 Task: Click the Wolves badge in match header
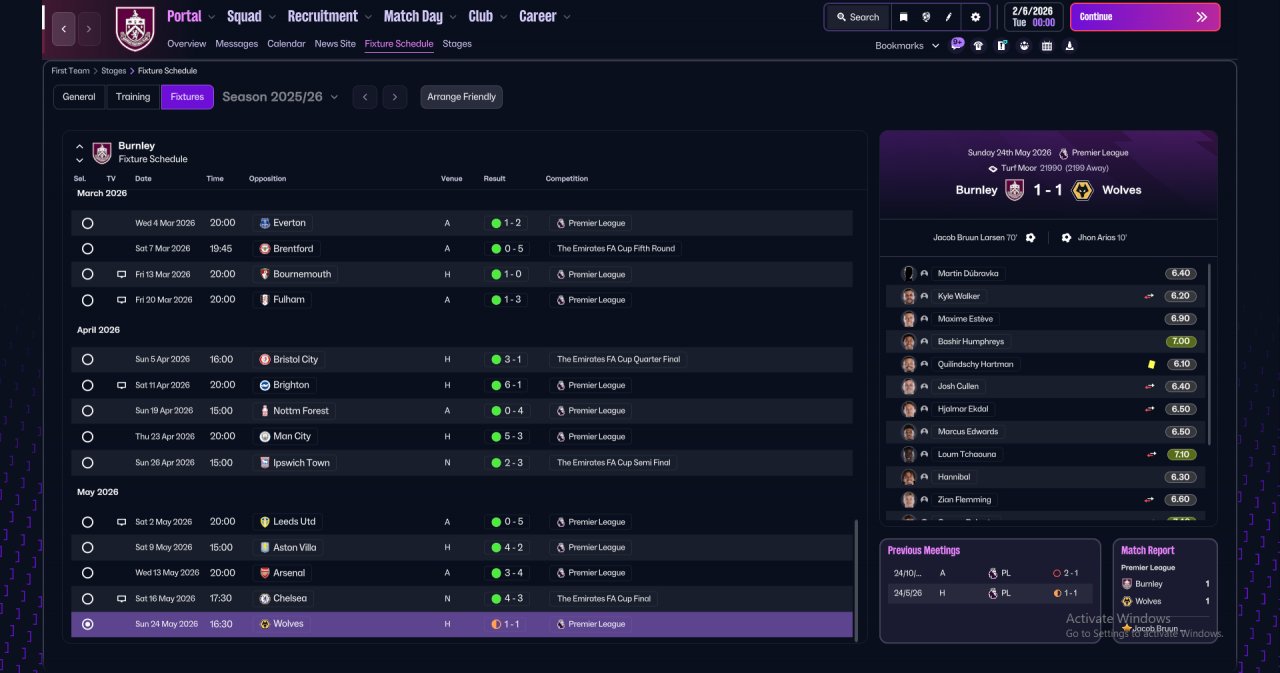click(1081, 190)
